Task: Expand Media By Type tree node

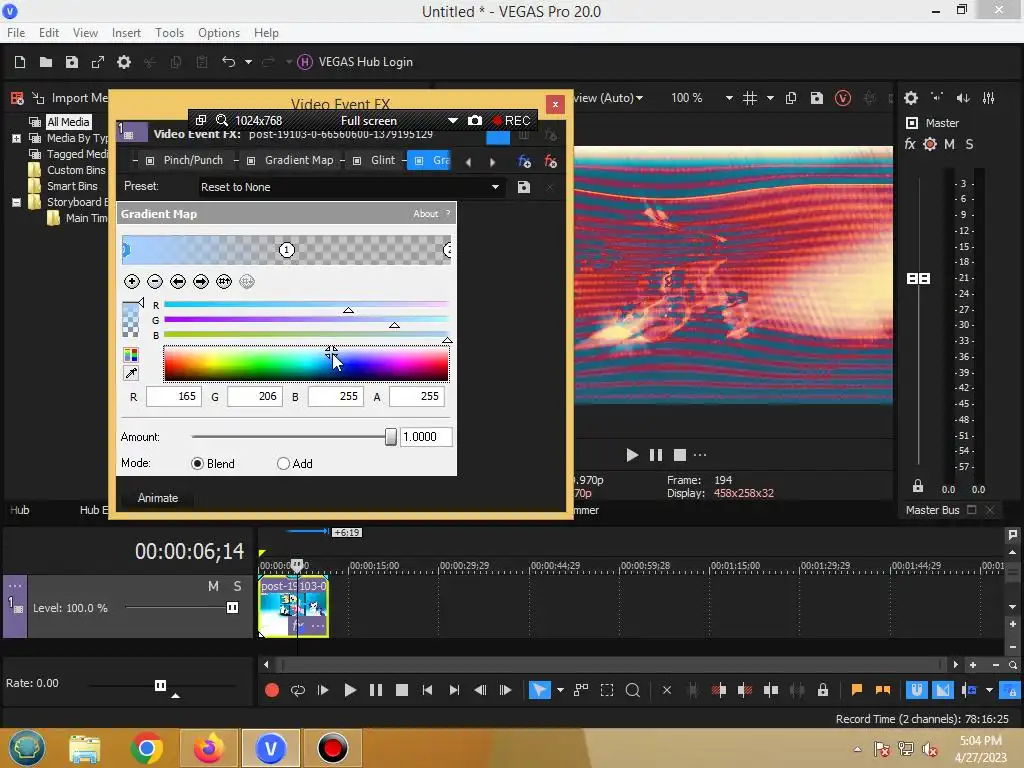Action: 16,138
